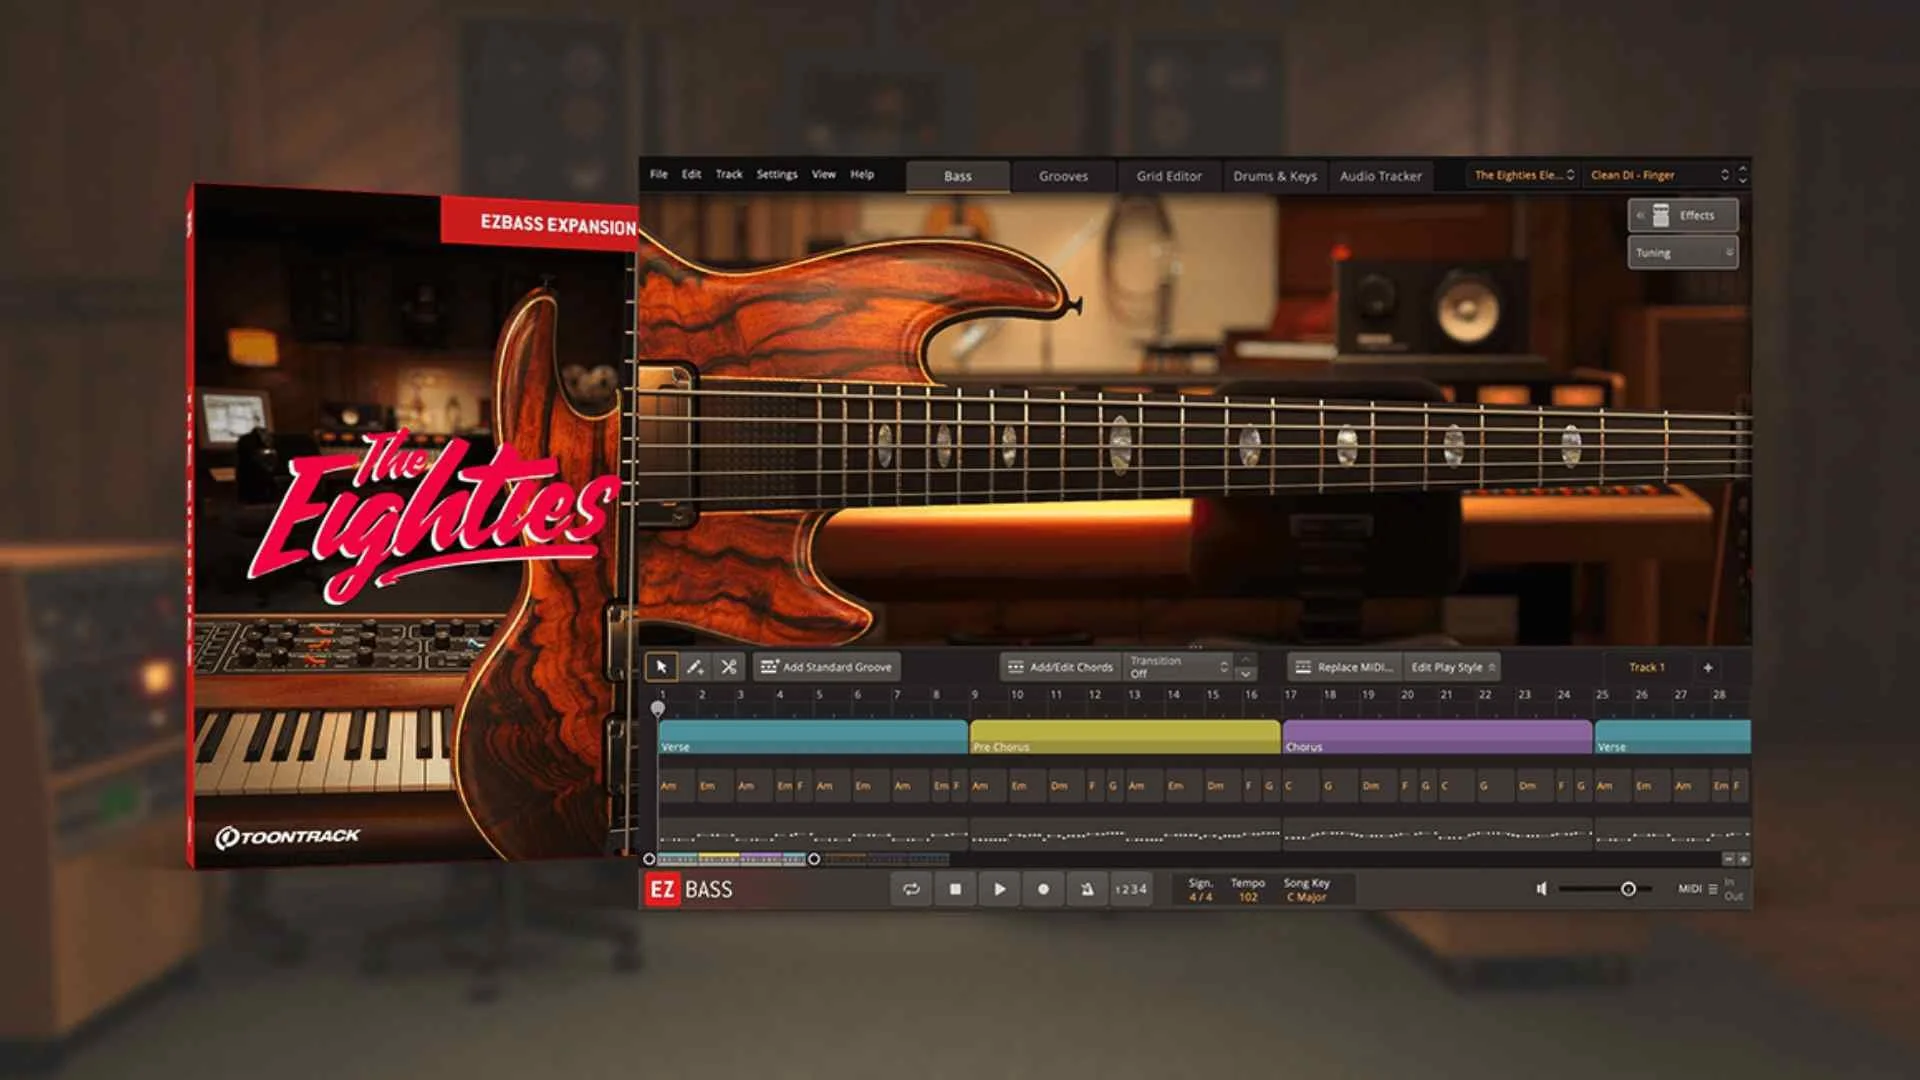This screenshot has width=1920, height=1080.
Task: Open the Clean DI - Finger preset dropdown
Action: point(1655,174)
